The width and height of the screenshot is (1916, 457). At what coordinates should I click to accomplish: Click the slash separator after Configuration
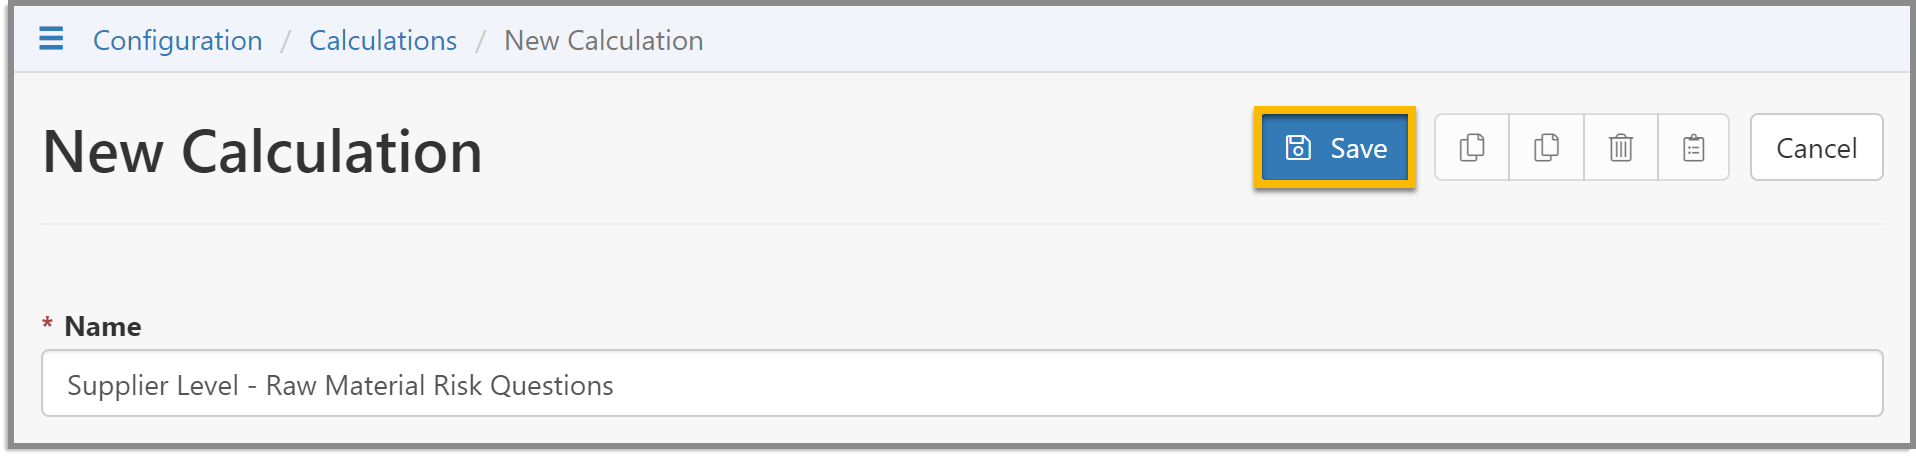pyautogui.click(x=285, y=41)
